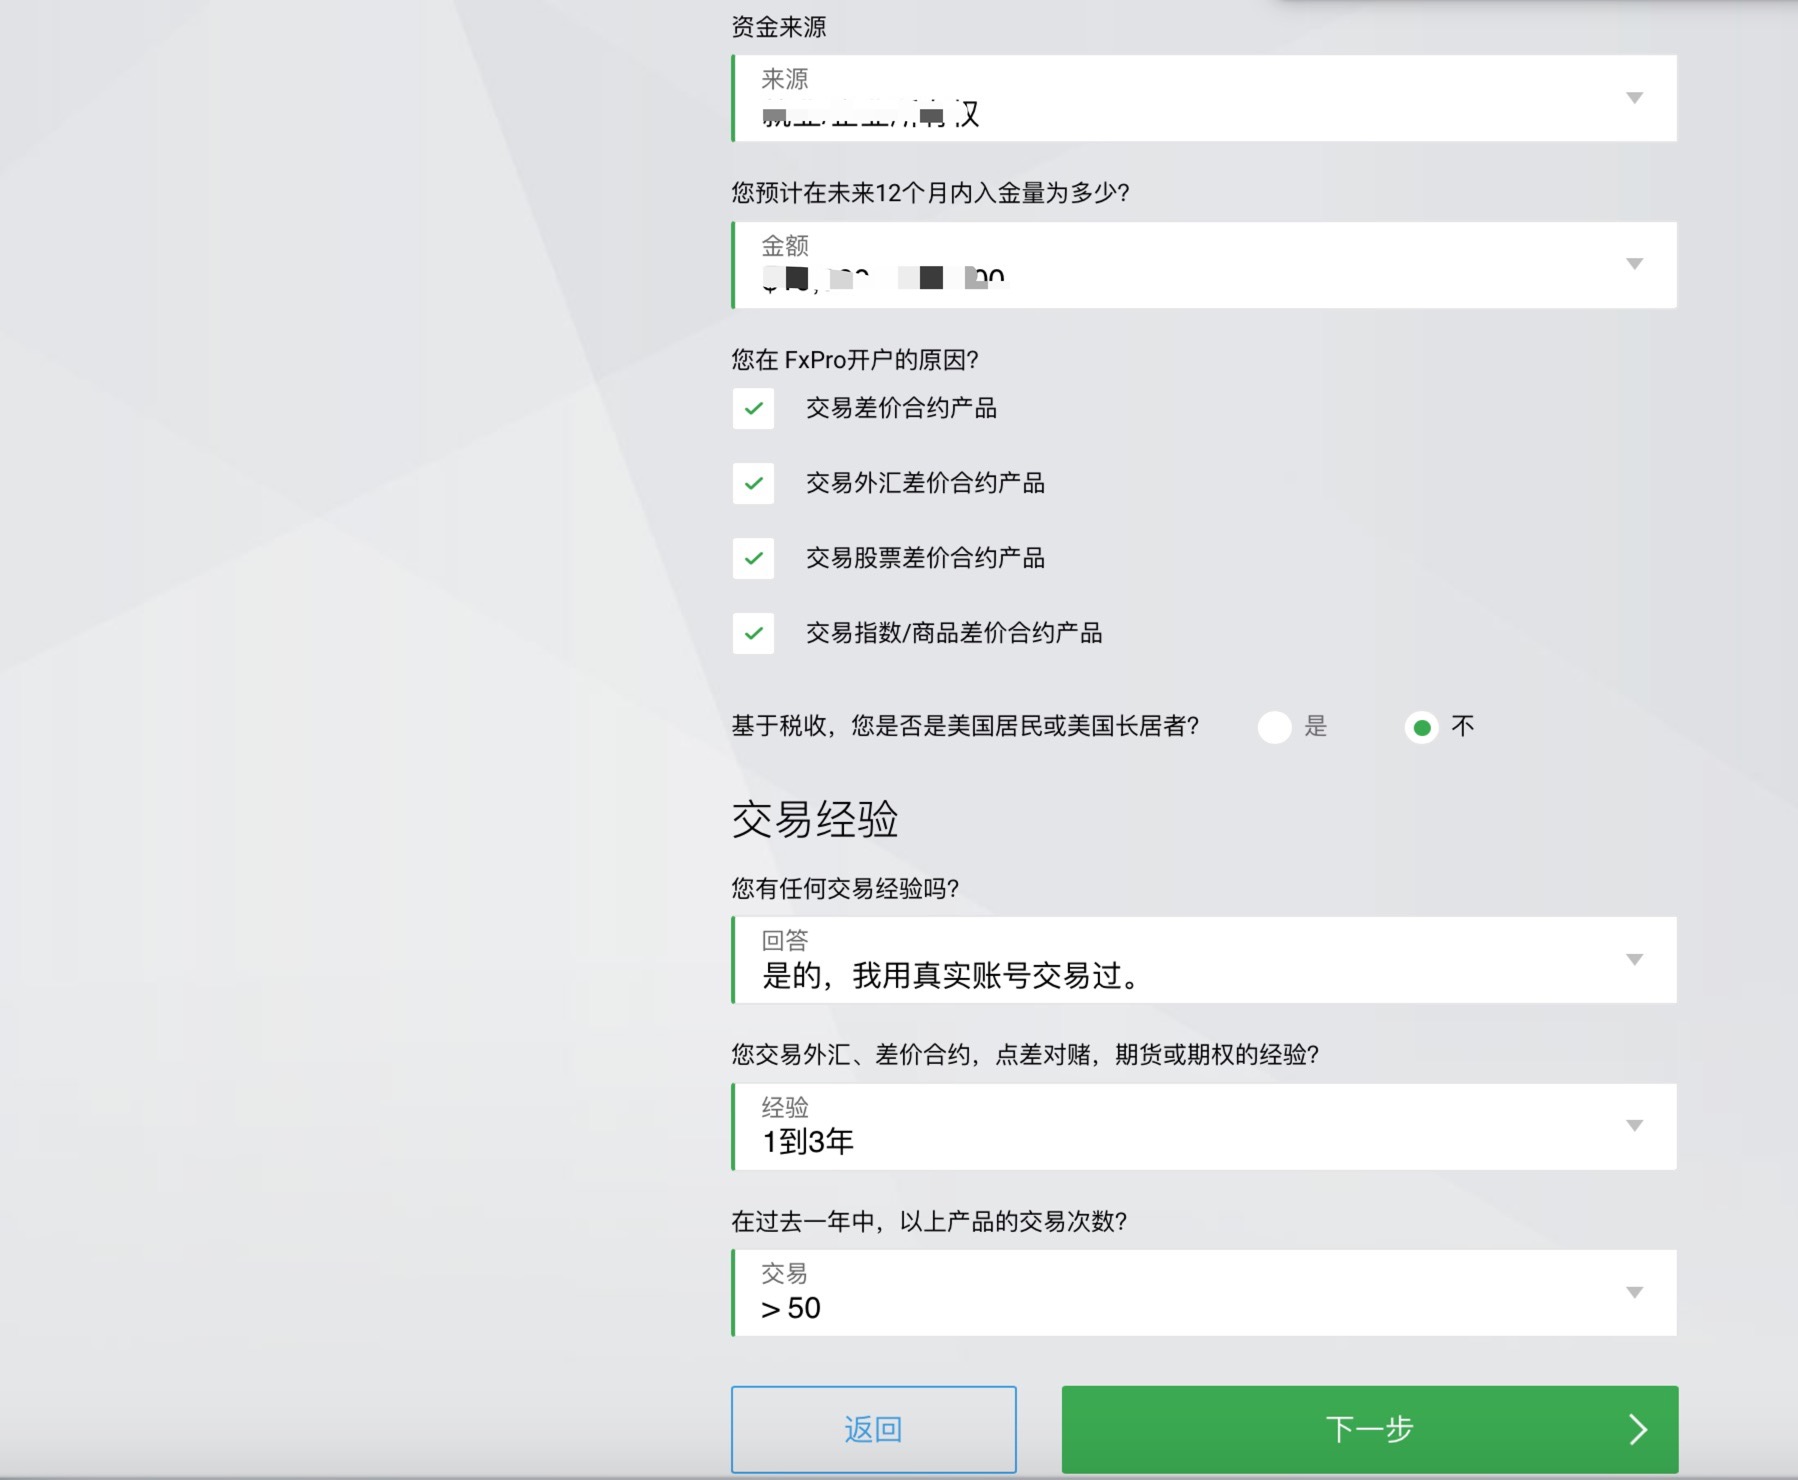Click the 资金来源 field label
Viewport: 1798px width, 1480px height.
point(779,27)
